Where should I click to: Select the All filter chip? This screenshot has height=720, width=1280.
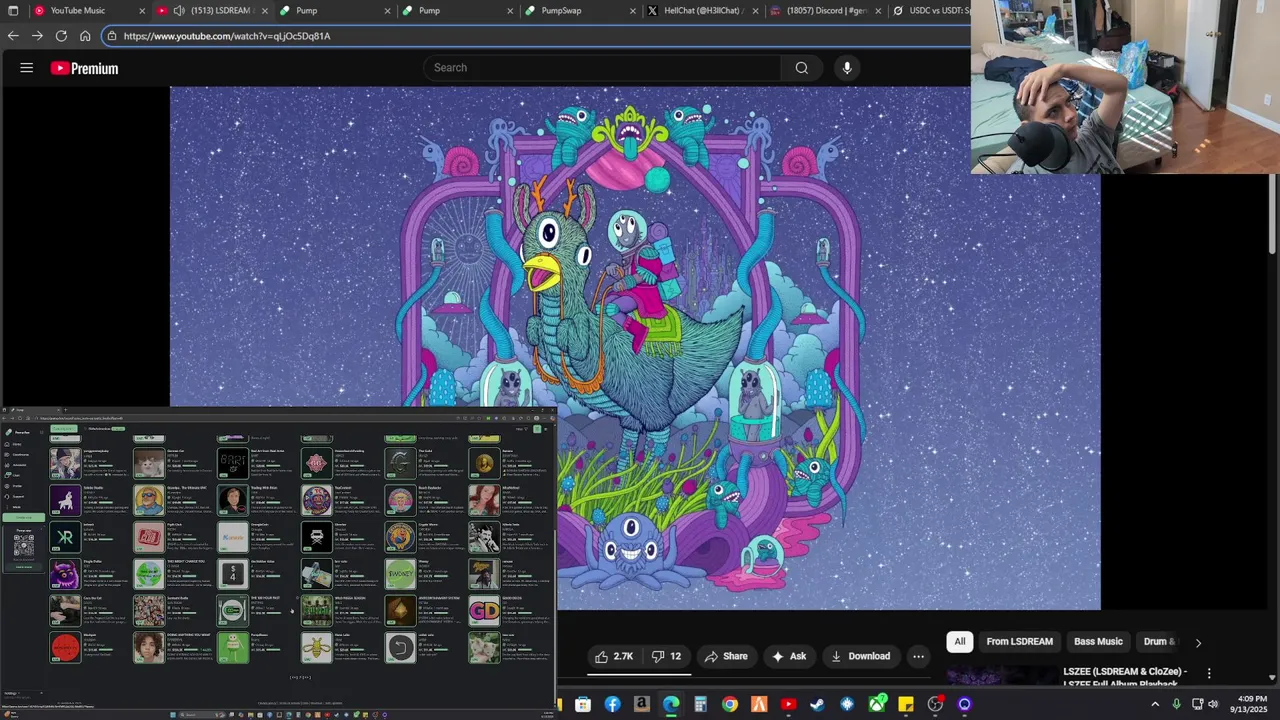[x=960, y=642]
